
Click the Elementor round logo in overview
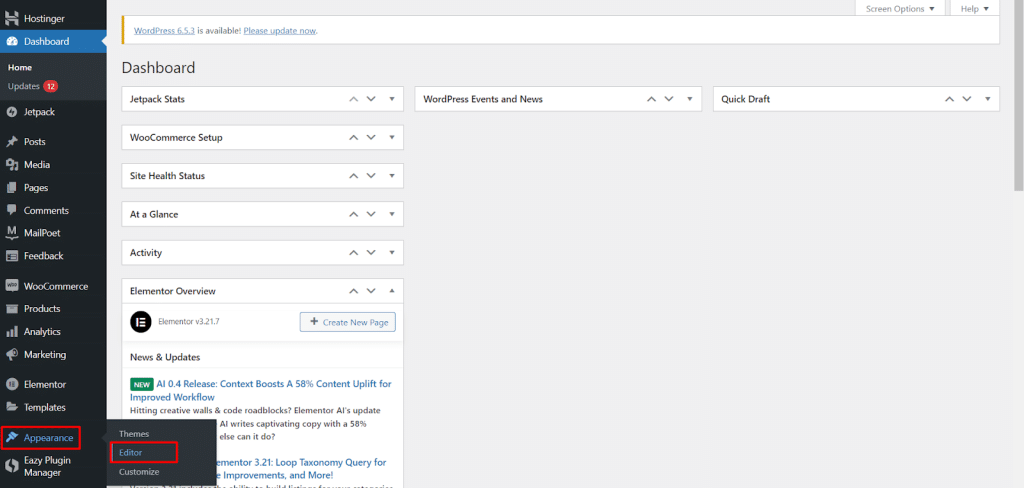pos(140,322)
